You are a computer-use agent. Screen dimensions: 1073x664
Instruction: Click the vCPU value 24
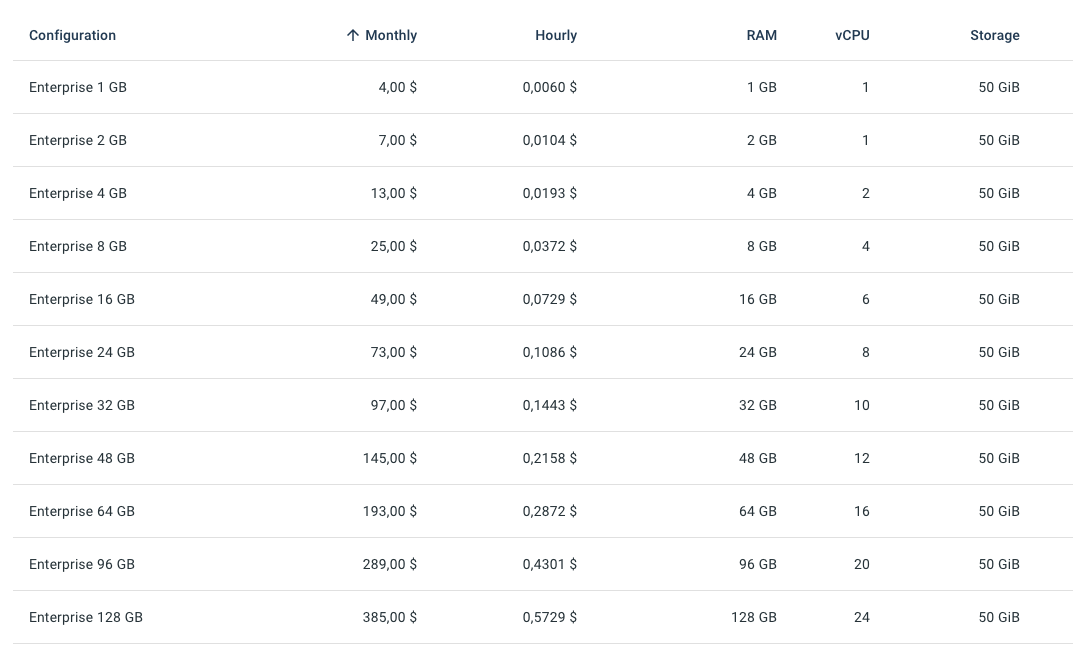point(862,617)
